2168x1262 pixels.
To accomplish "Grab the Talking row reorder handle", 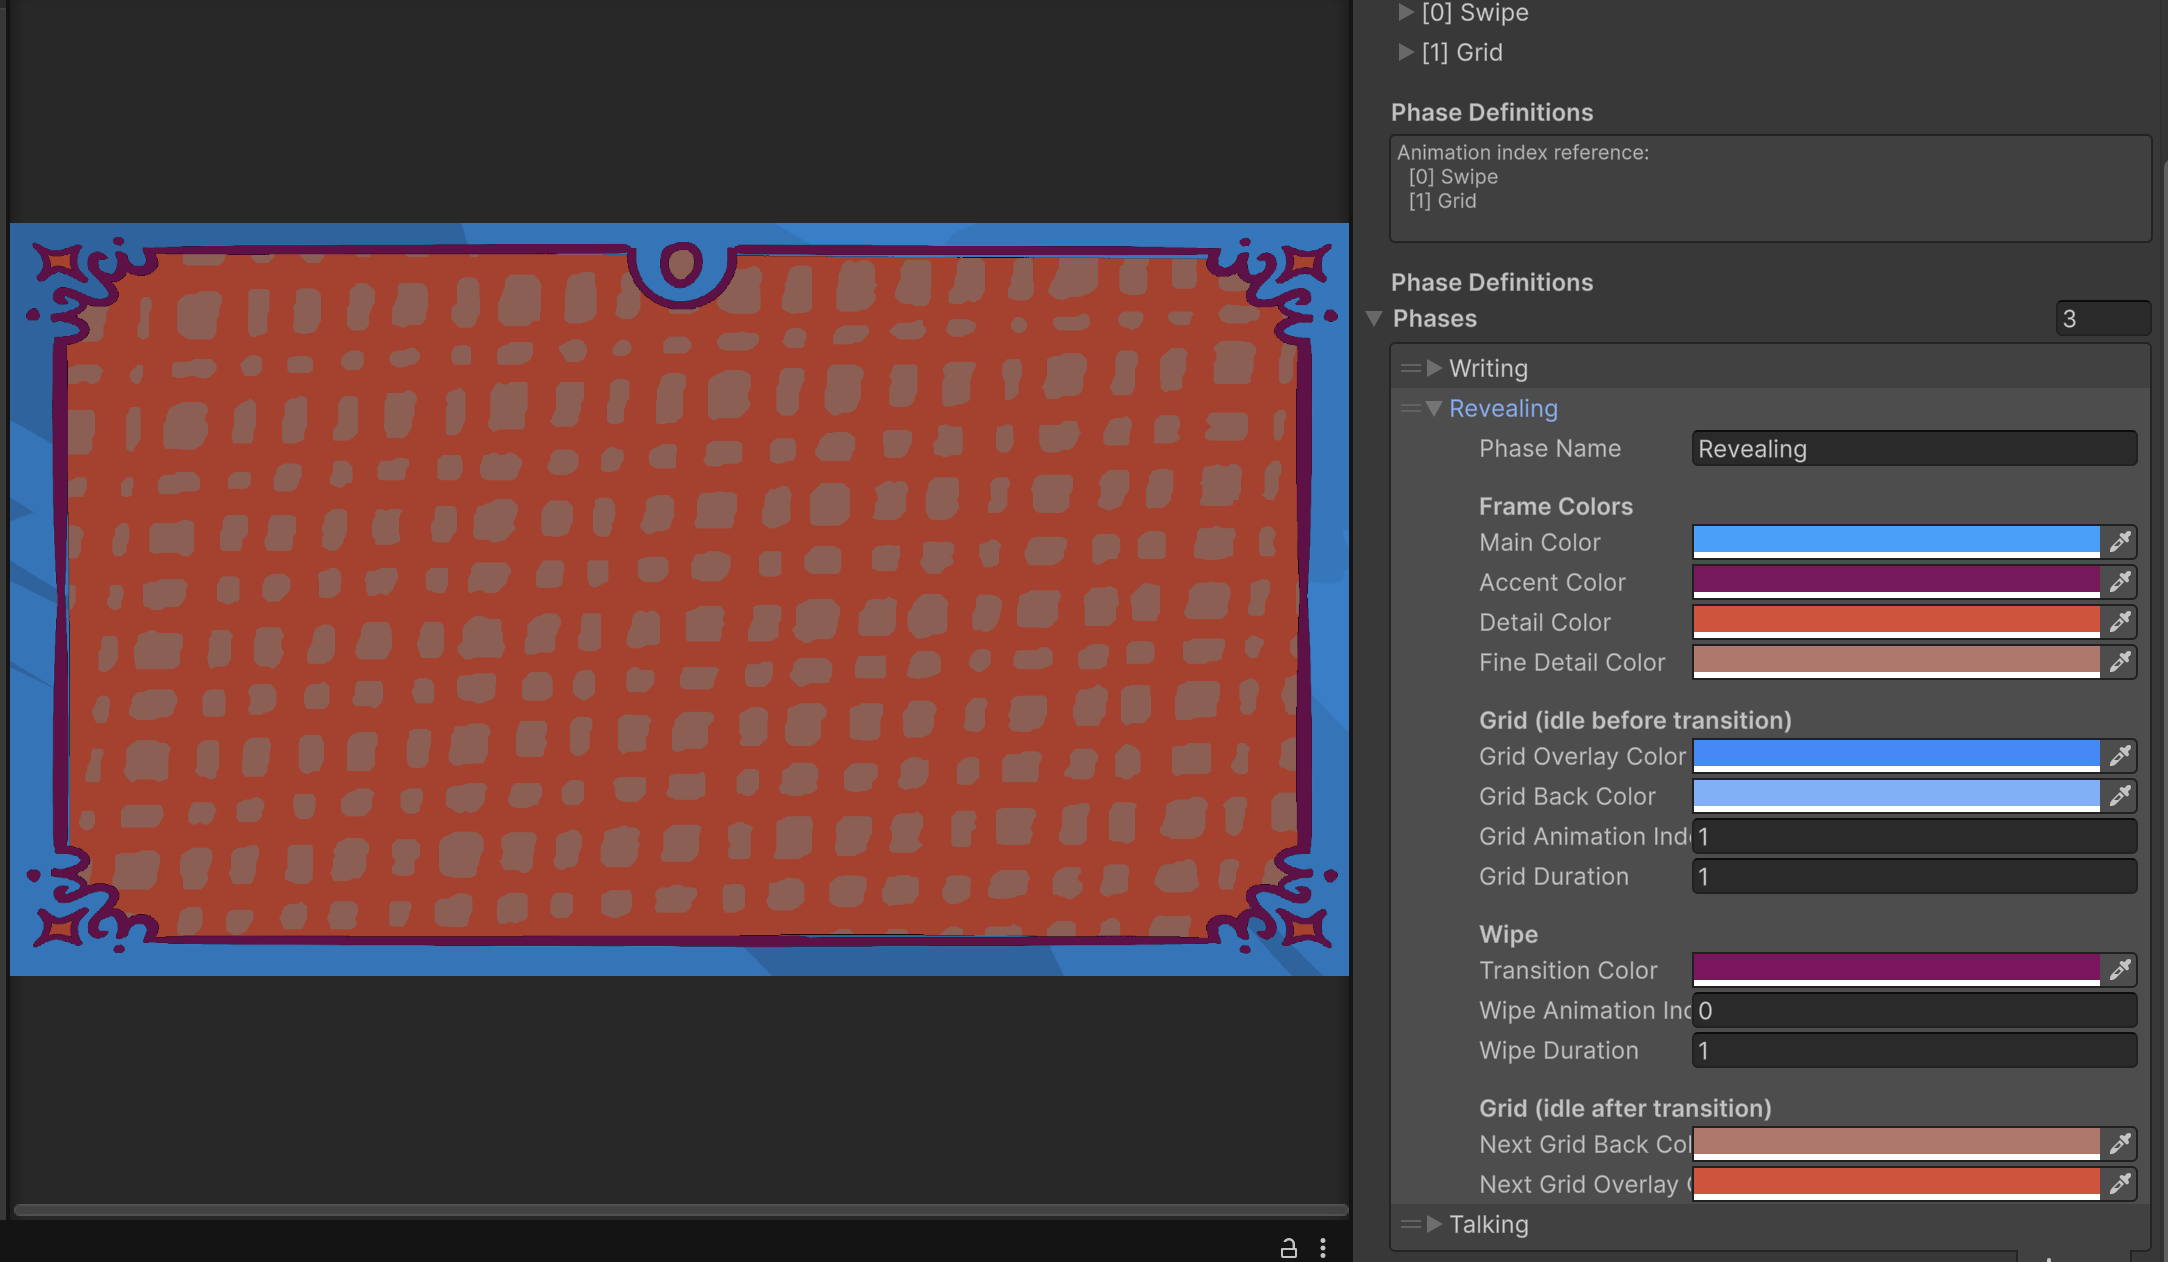I will click(x=1410, y=1224).
